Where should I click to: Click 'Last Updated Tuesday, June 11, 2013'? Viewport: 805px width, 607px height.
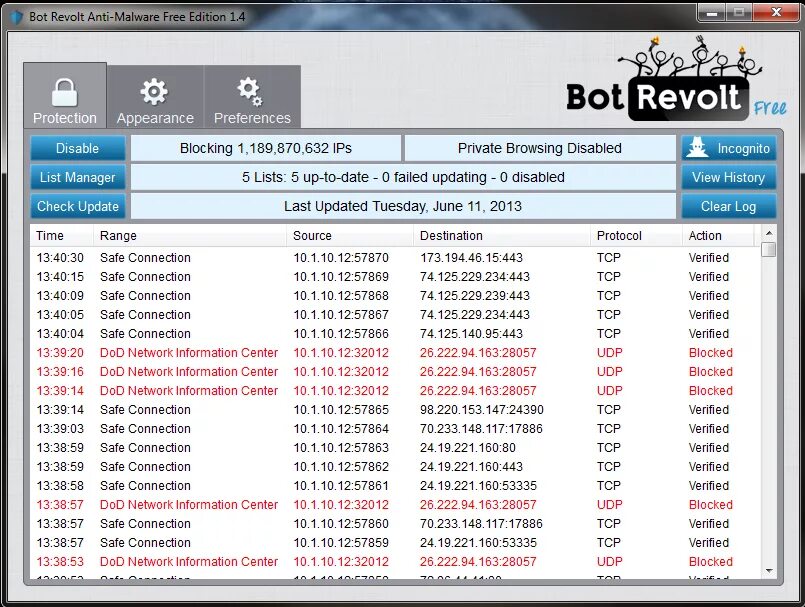pos(403,206)
